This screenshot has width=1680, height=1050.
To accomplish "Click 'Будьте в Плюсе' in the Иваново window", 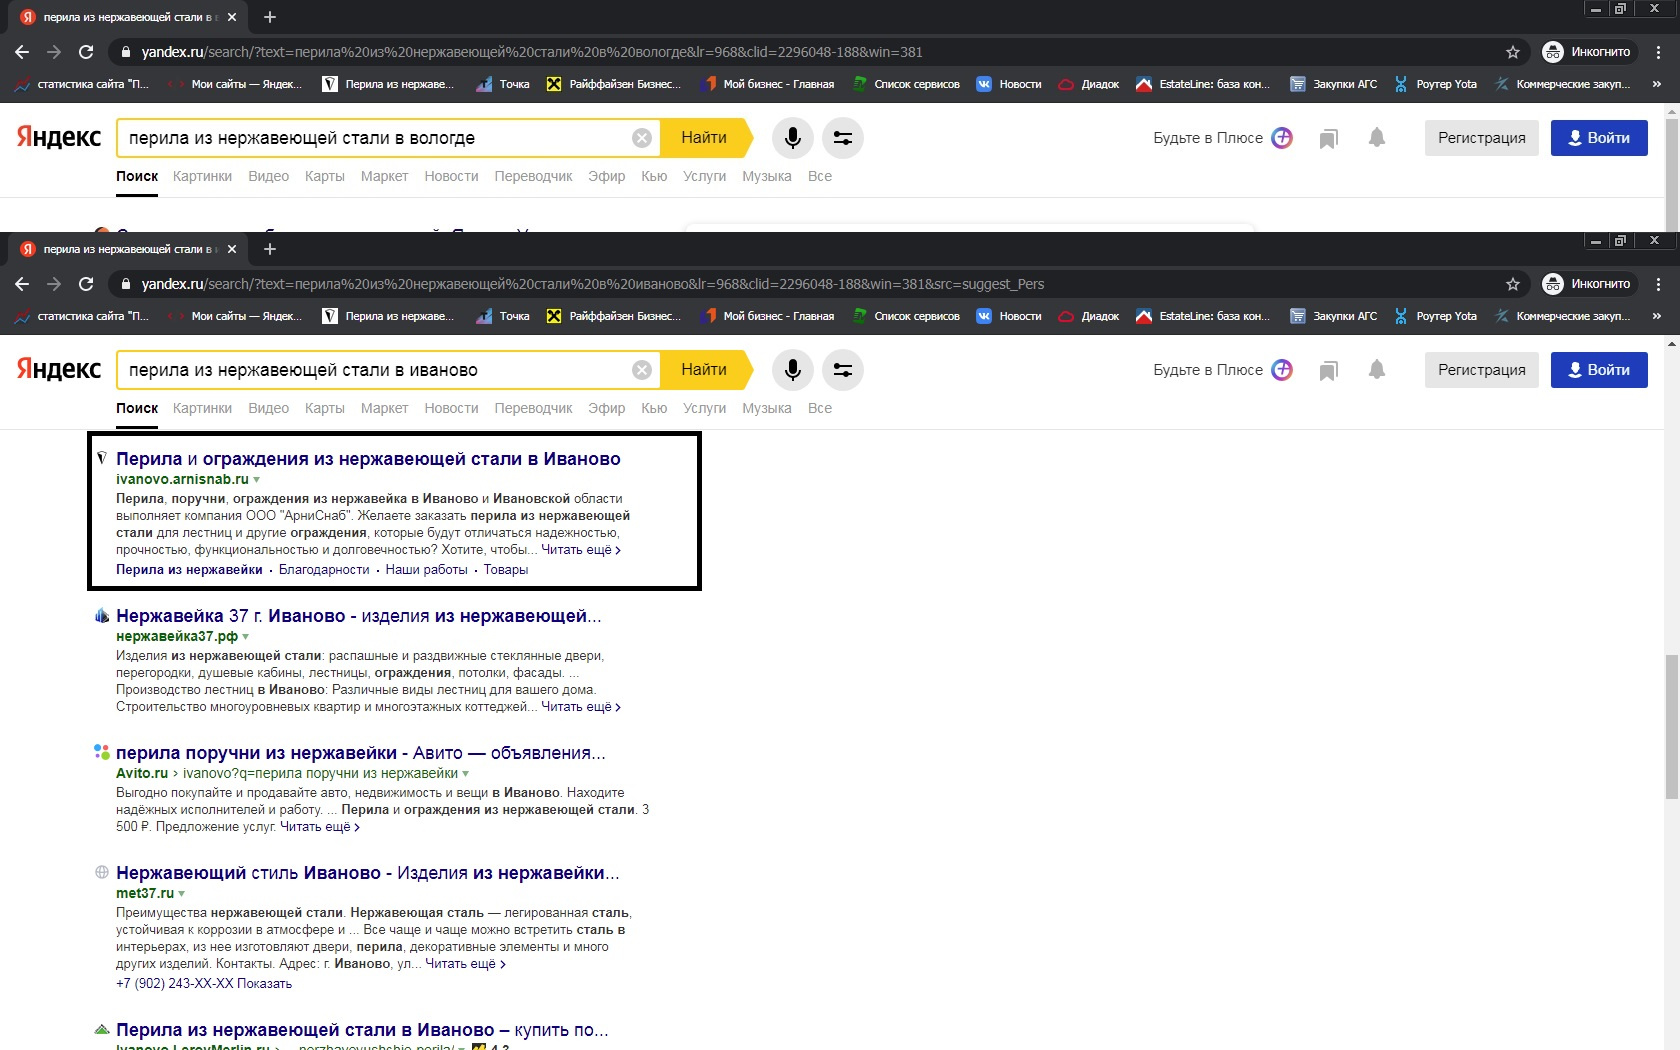I will tap(1223, 370).
